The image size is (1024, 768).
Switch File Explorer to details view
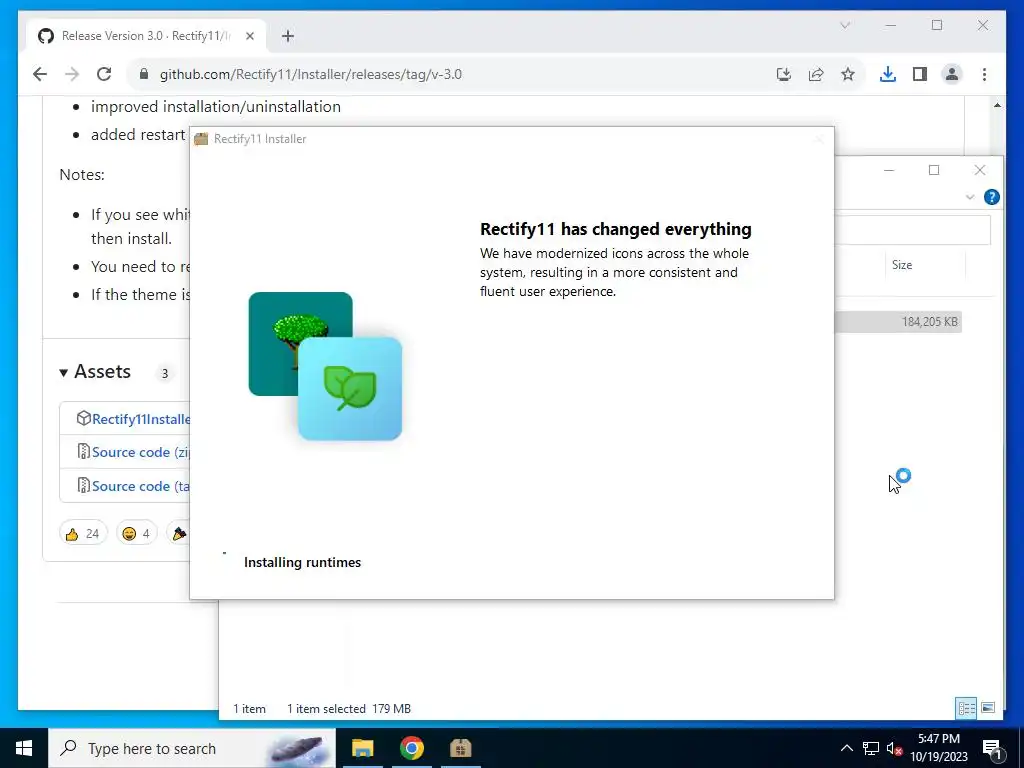coord(966,708)
